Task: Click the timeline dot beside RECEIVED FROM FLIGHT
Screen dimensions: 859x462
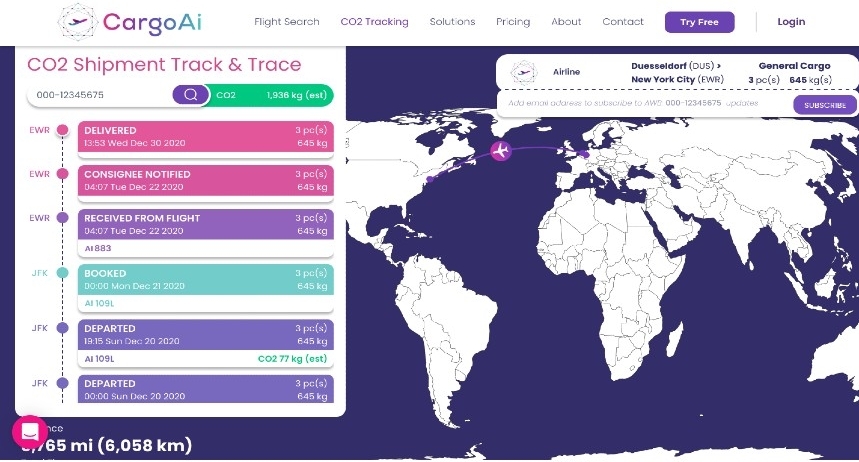Action: pyautogui.click(x=63, y=218)
